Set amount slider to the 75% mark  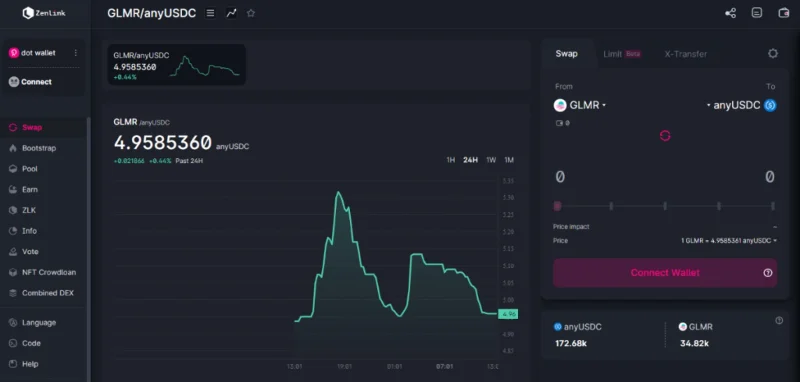(x=719, y=206)
